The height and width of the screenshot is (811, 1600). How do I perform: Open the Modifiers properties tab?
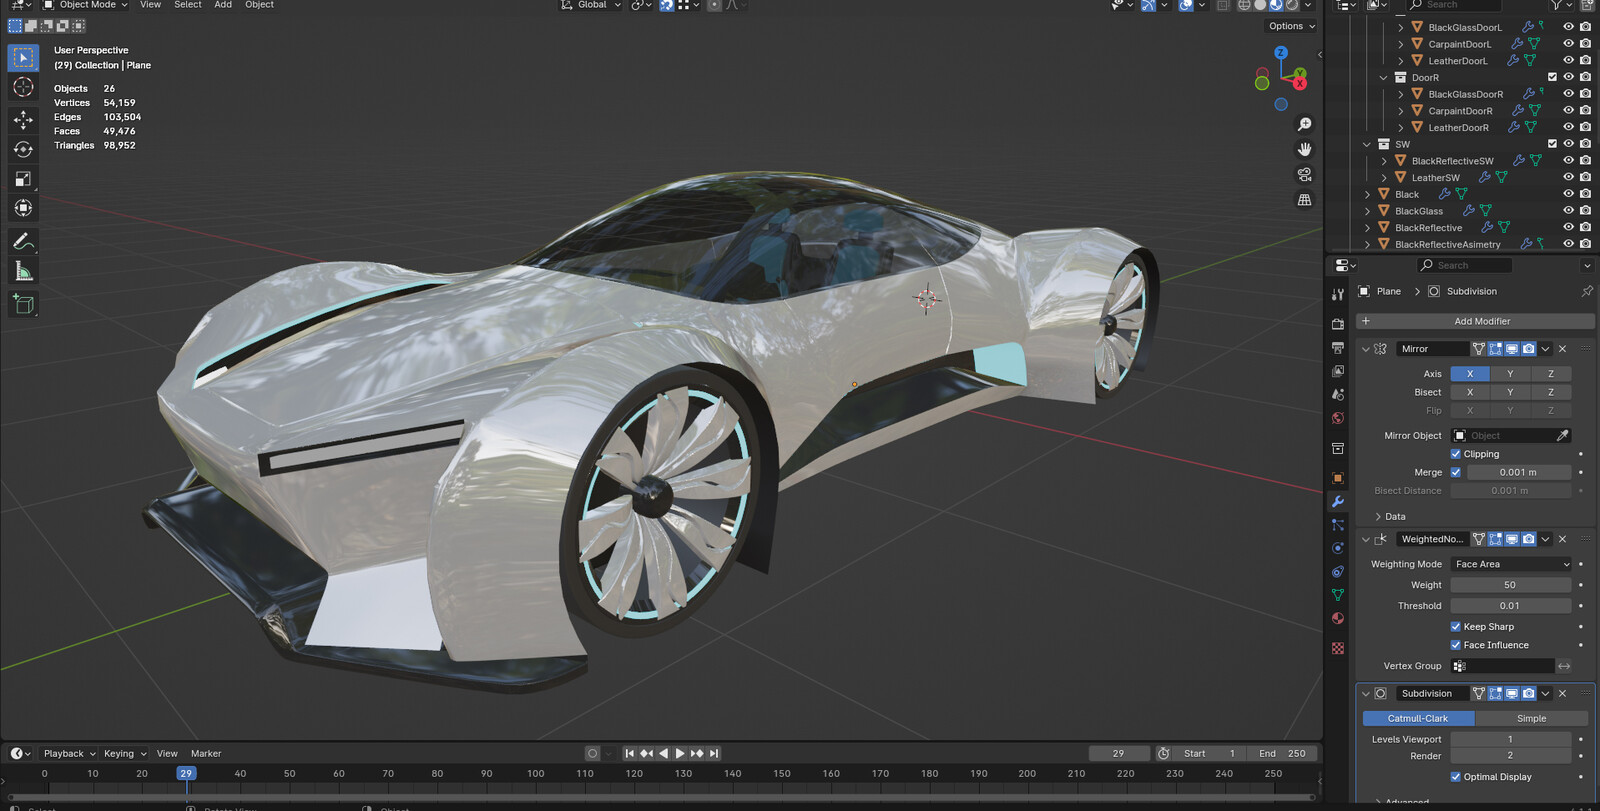coord(1338,501)
